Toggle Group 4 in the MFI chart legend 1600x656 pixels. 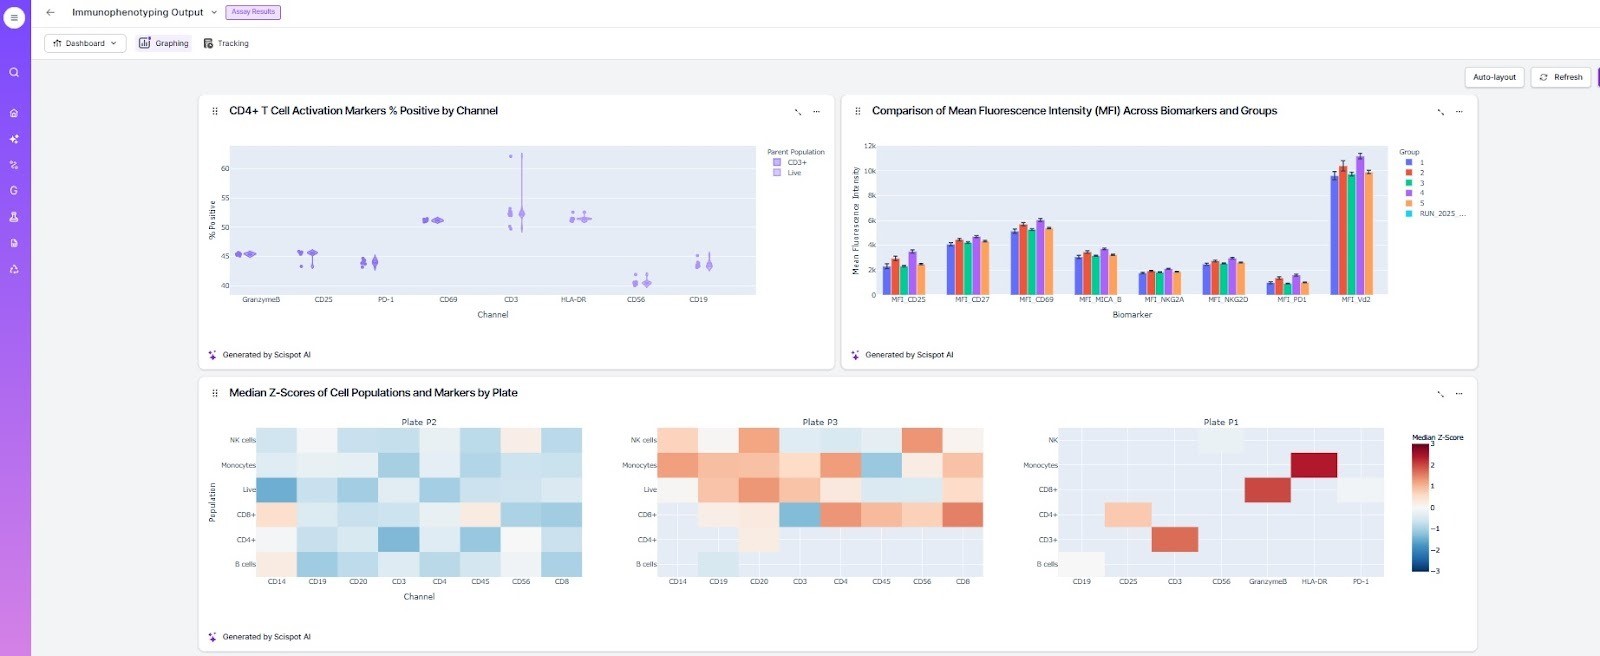pos(1414,193)
